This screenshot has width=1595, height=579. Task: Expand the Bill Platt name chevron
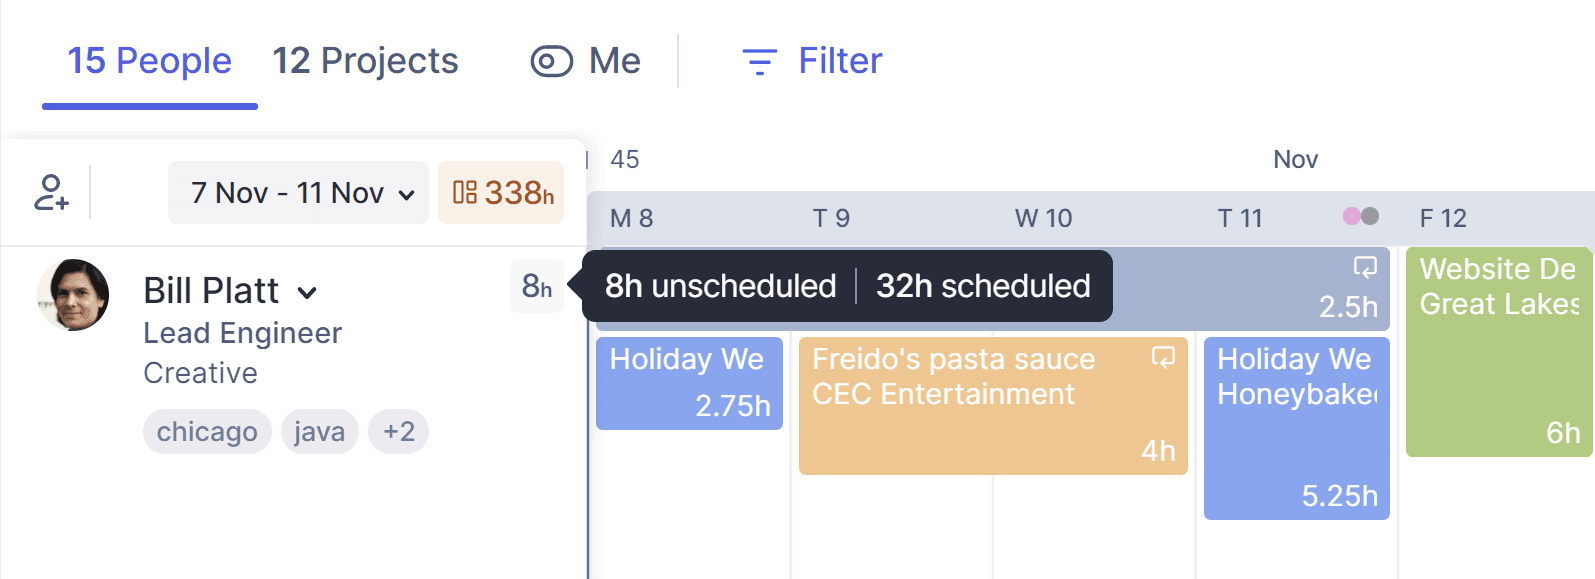coord(307,293)
